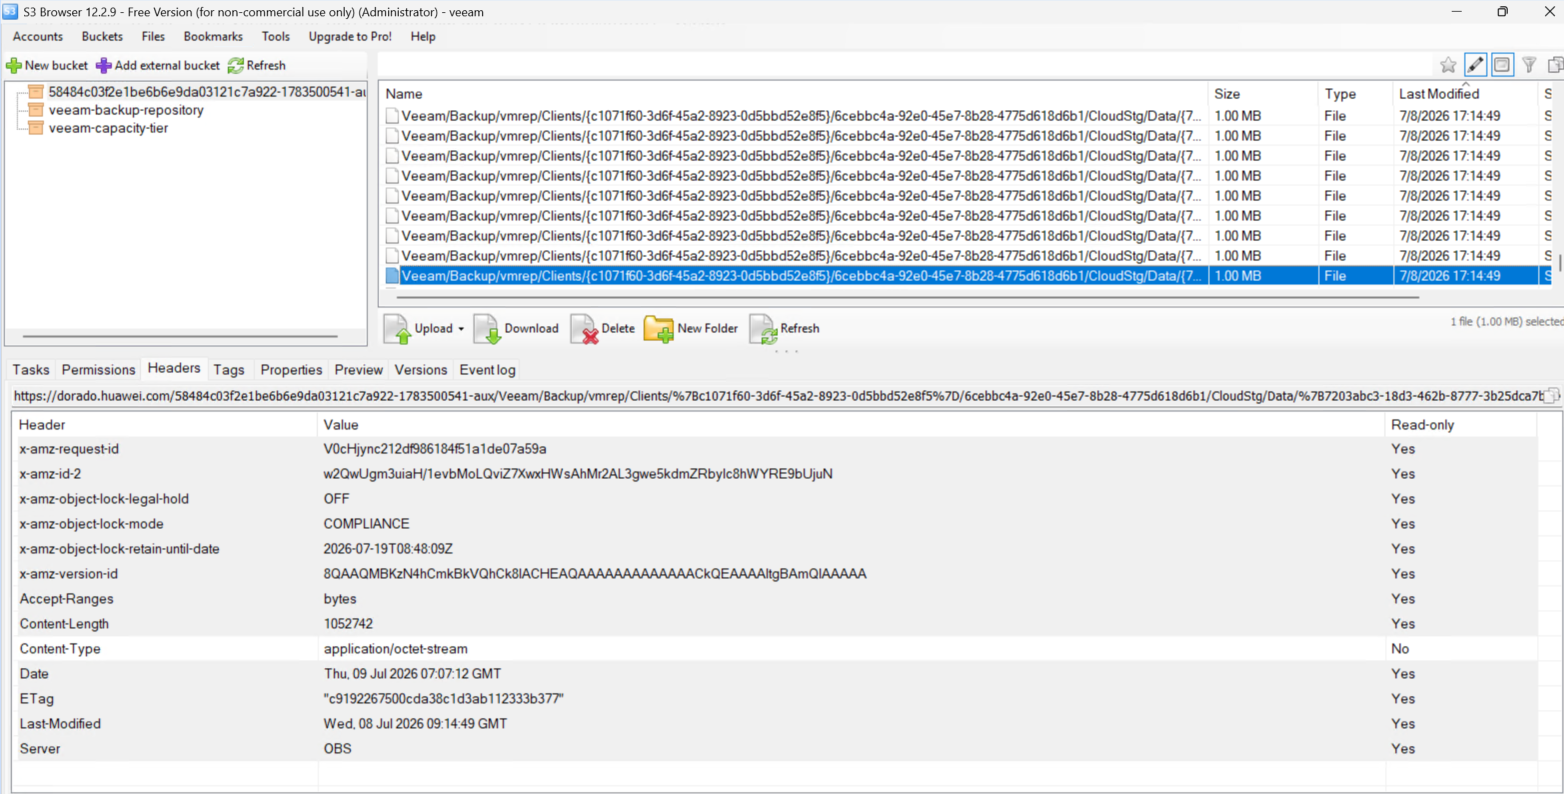Select the x-amz-object-lock-legal-hold header
The width and height of the screenshot is (1564, 794).
tap(775, 499)
